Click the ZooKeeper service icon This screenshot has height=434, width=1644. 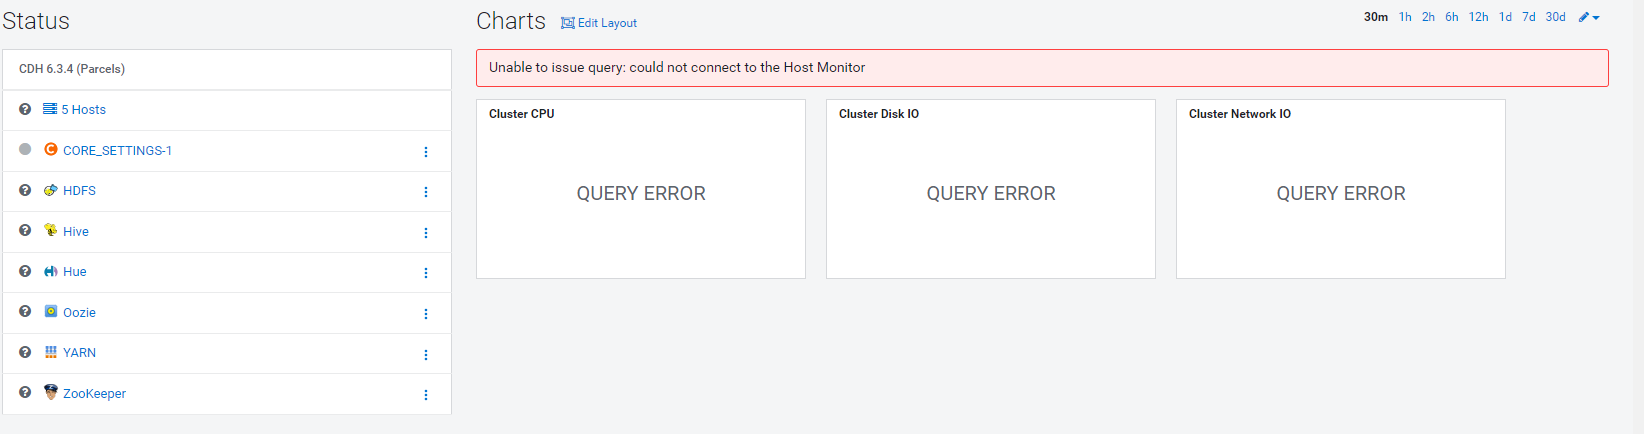pyautogui.click(x=50, y=392)
